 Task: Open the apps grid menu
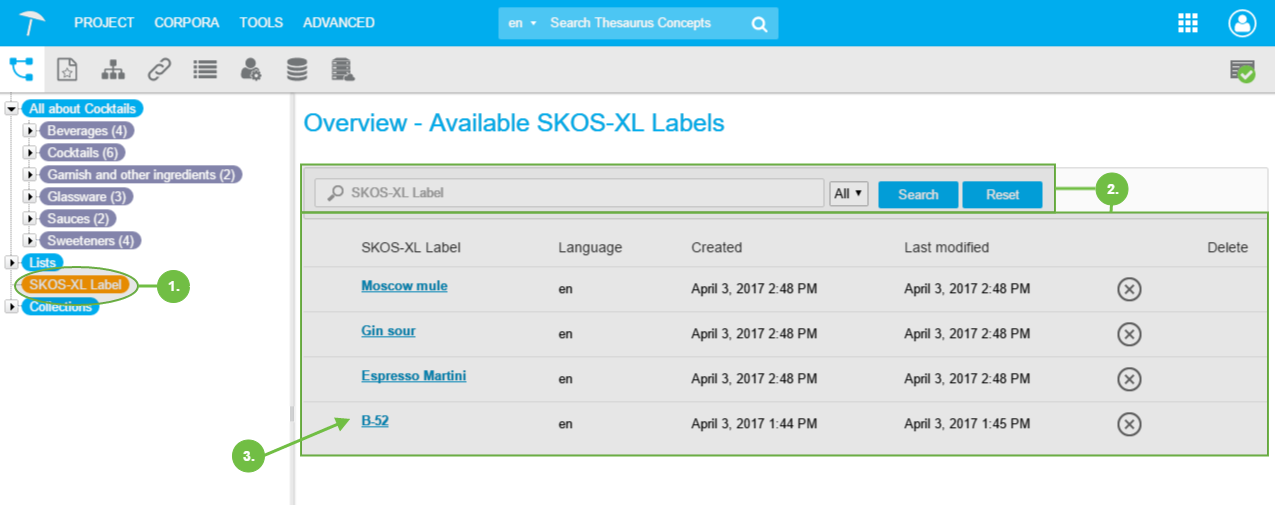[x=1188, y=23]
